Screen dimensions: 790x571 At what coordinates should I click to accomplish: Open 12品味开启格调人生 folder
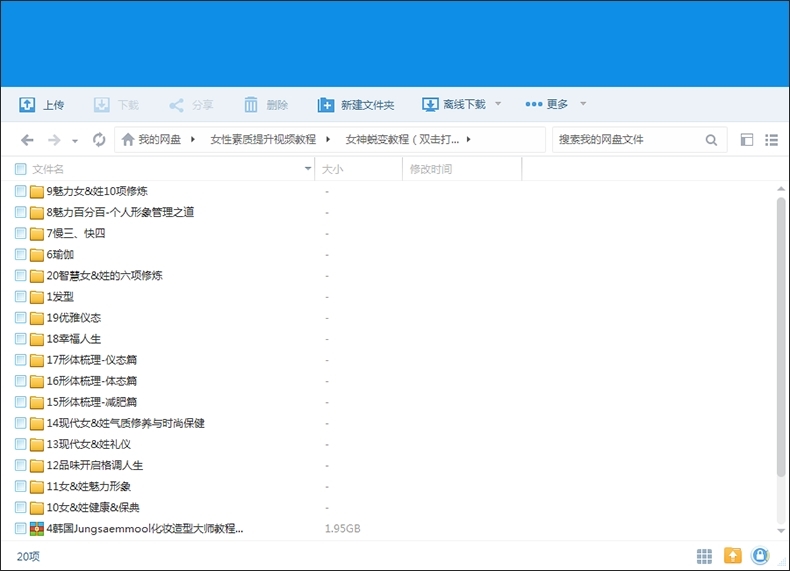click(94, 465)
